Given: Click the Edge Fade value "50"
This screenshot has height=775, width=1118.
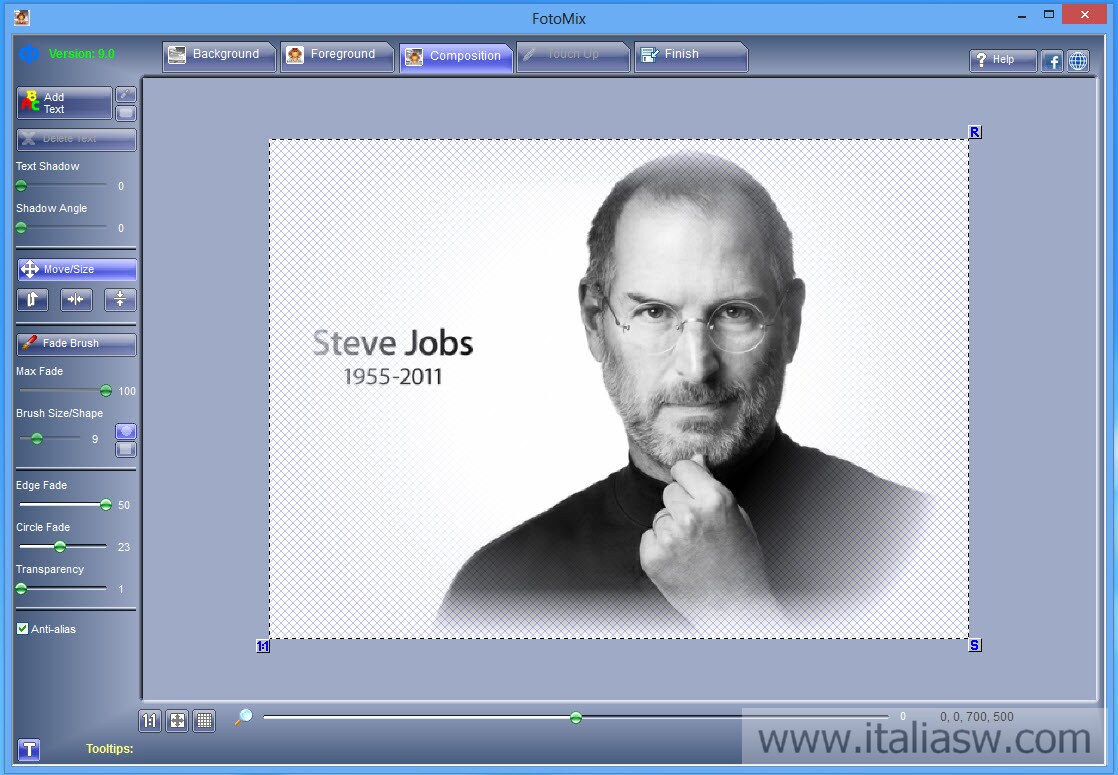Looking at the screenshot, I should 124,505.
